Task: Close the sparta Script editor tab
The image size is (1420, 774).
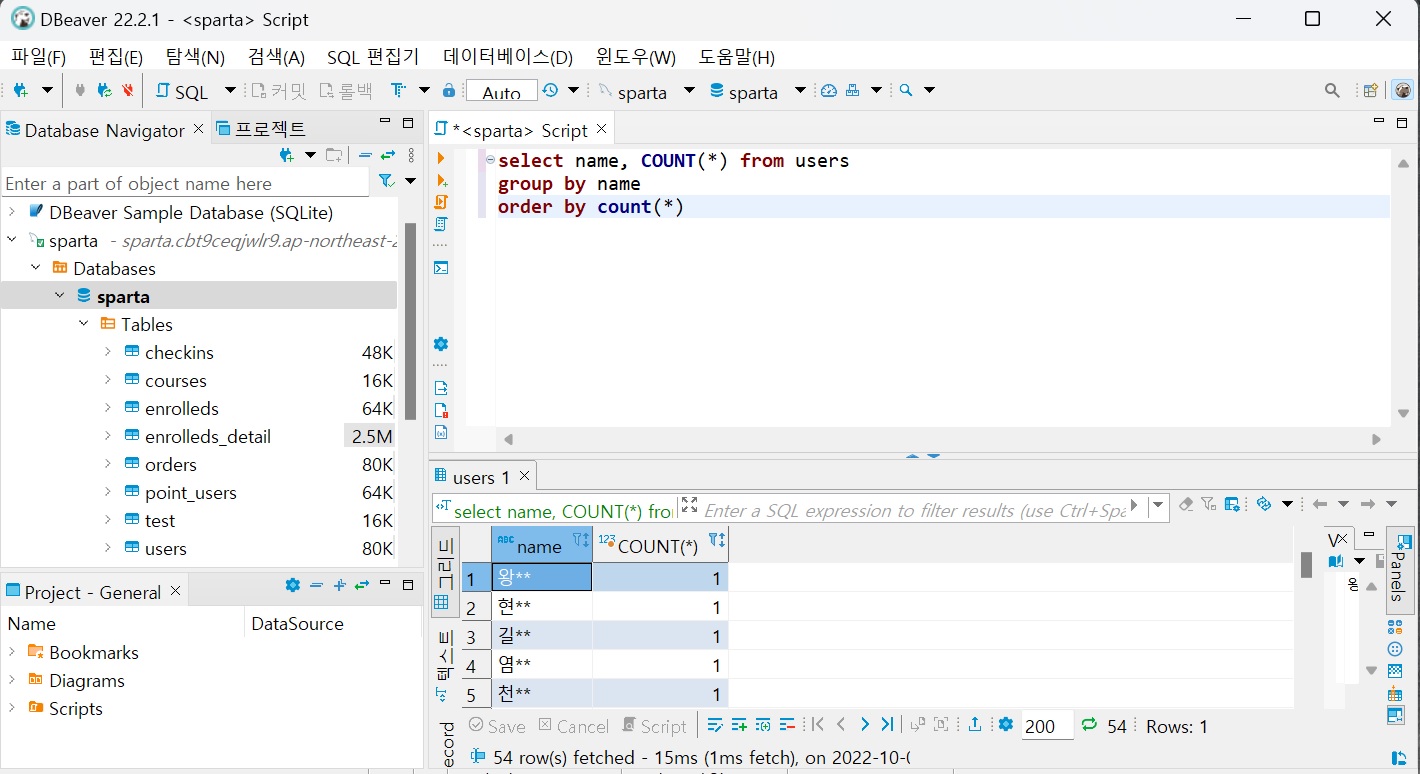Action: 601,128
